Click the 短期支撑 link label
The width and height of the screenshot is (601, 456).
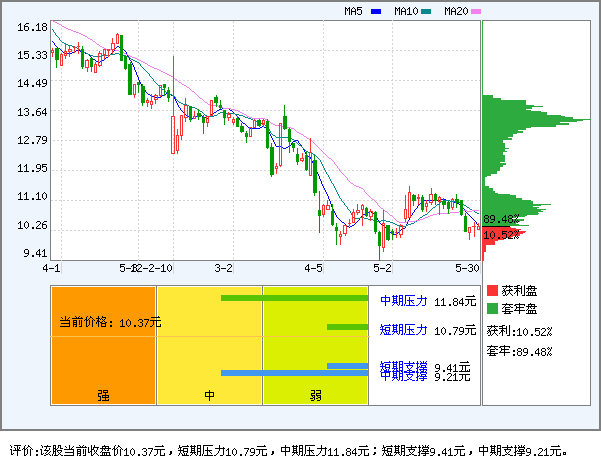(404, 366)
